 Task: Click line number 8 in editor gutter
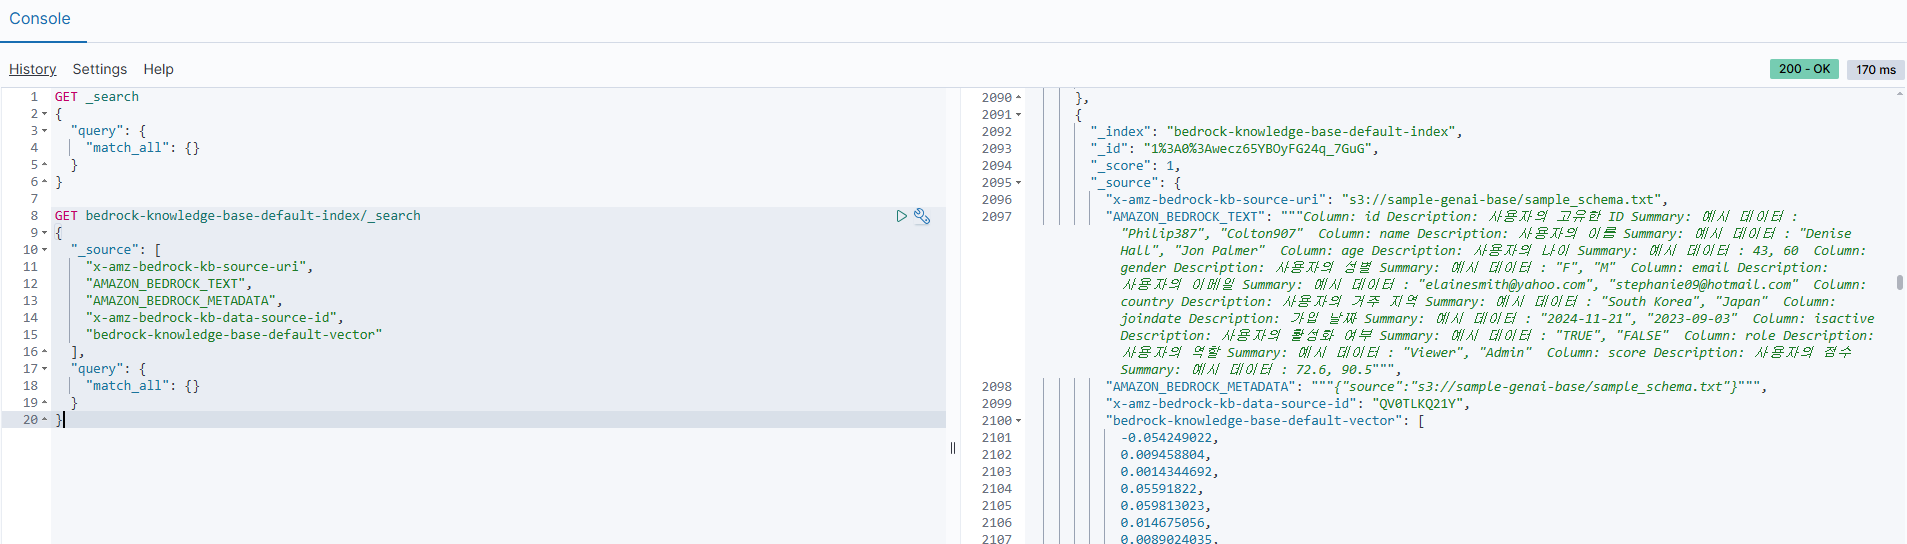pyautogui.click(x=34, y=216)
